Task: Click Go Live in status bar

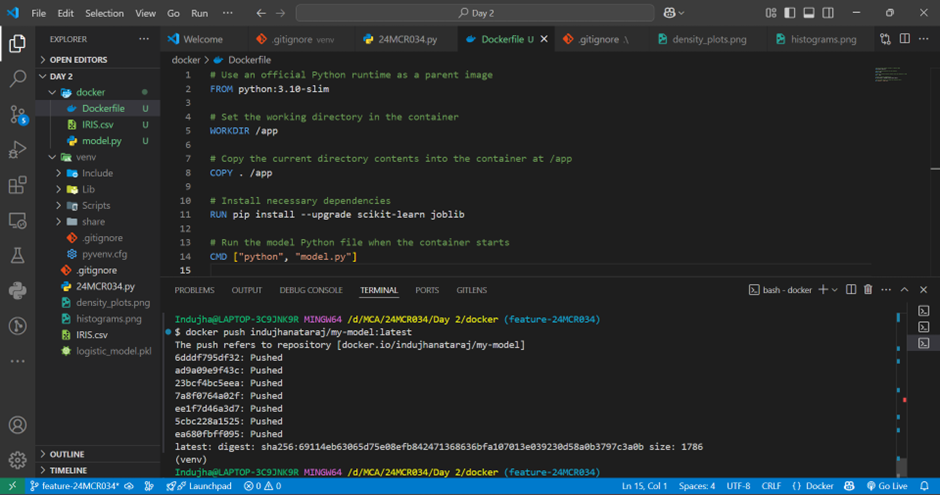Action: click(x=887, y=486)
